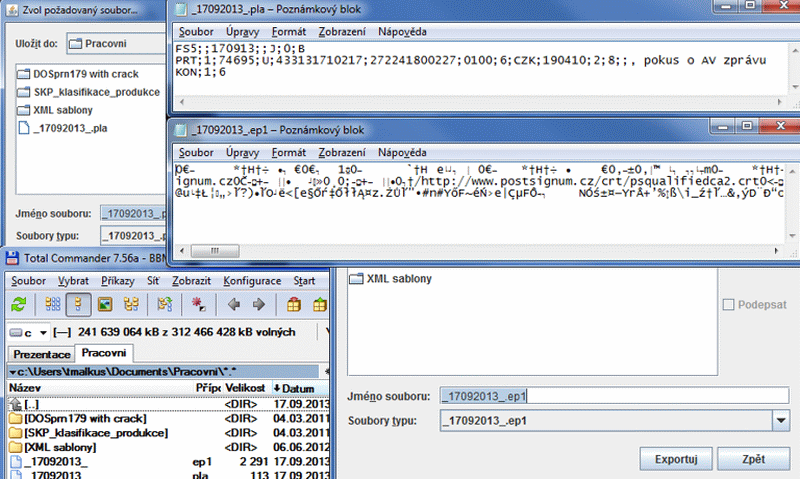Select [SKP_klasifikace_produkce] folder in Total Commander
This screenshot has width=800, height=479.
[x=168, y=433]
